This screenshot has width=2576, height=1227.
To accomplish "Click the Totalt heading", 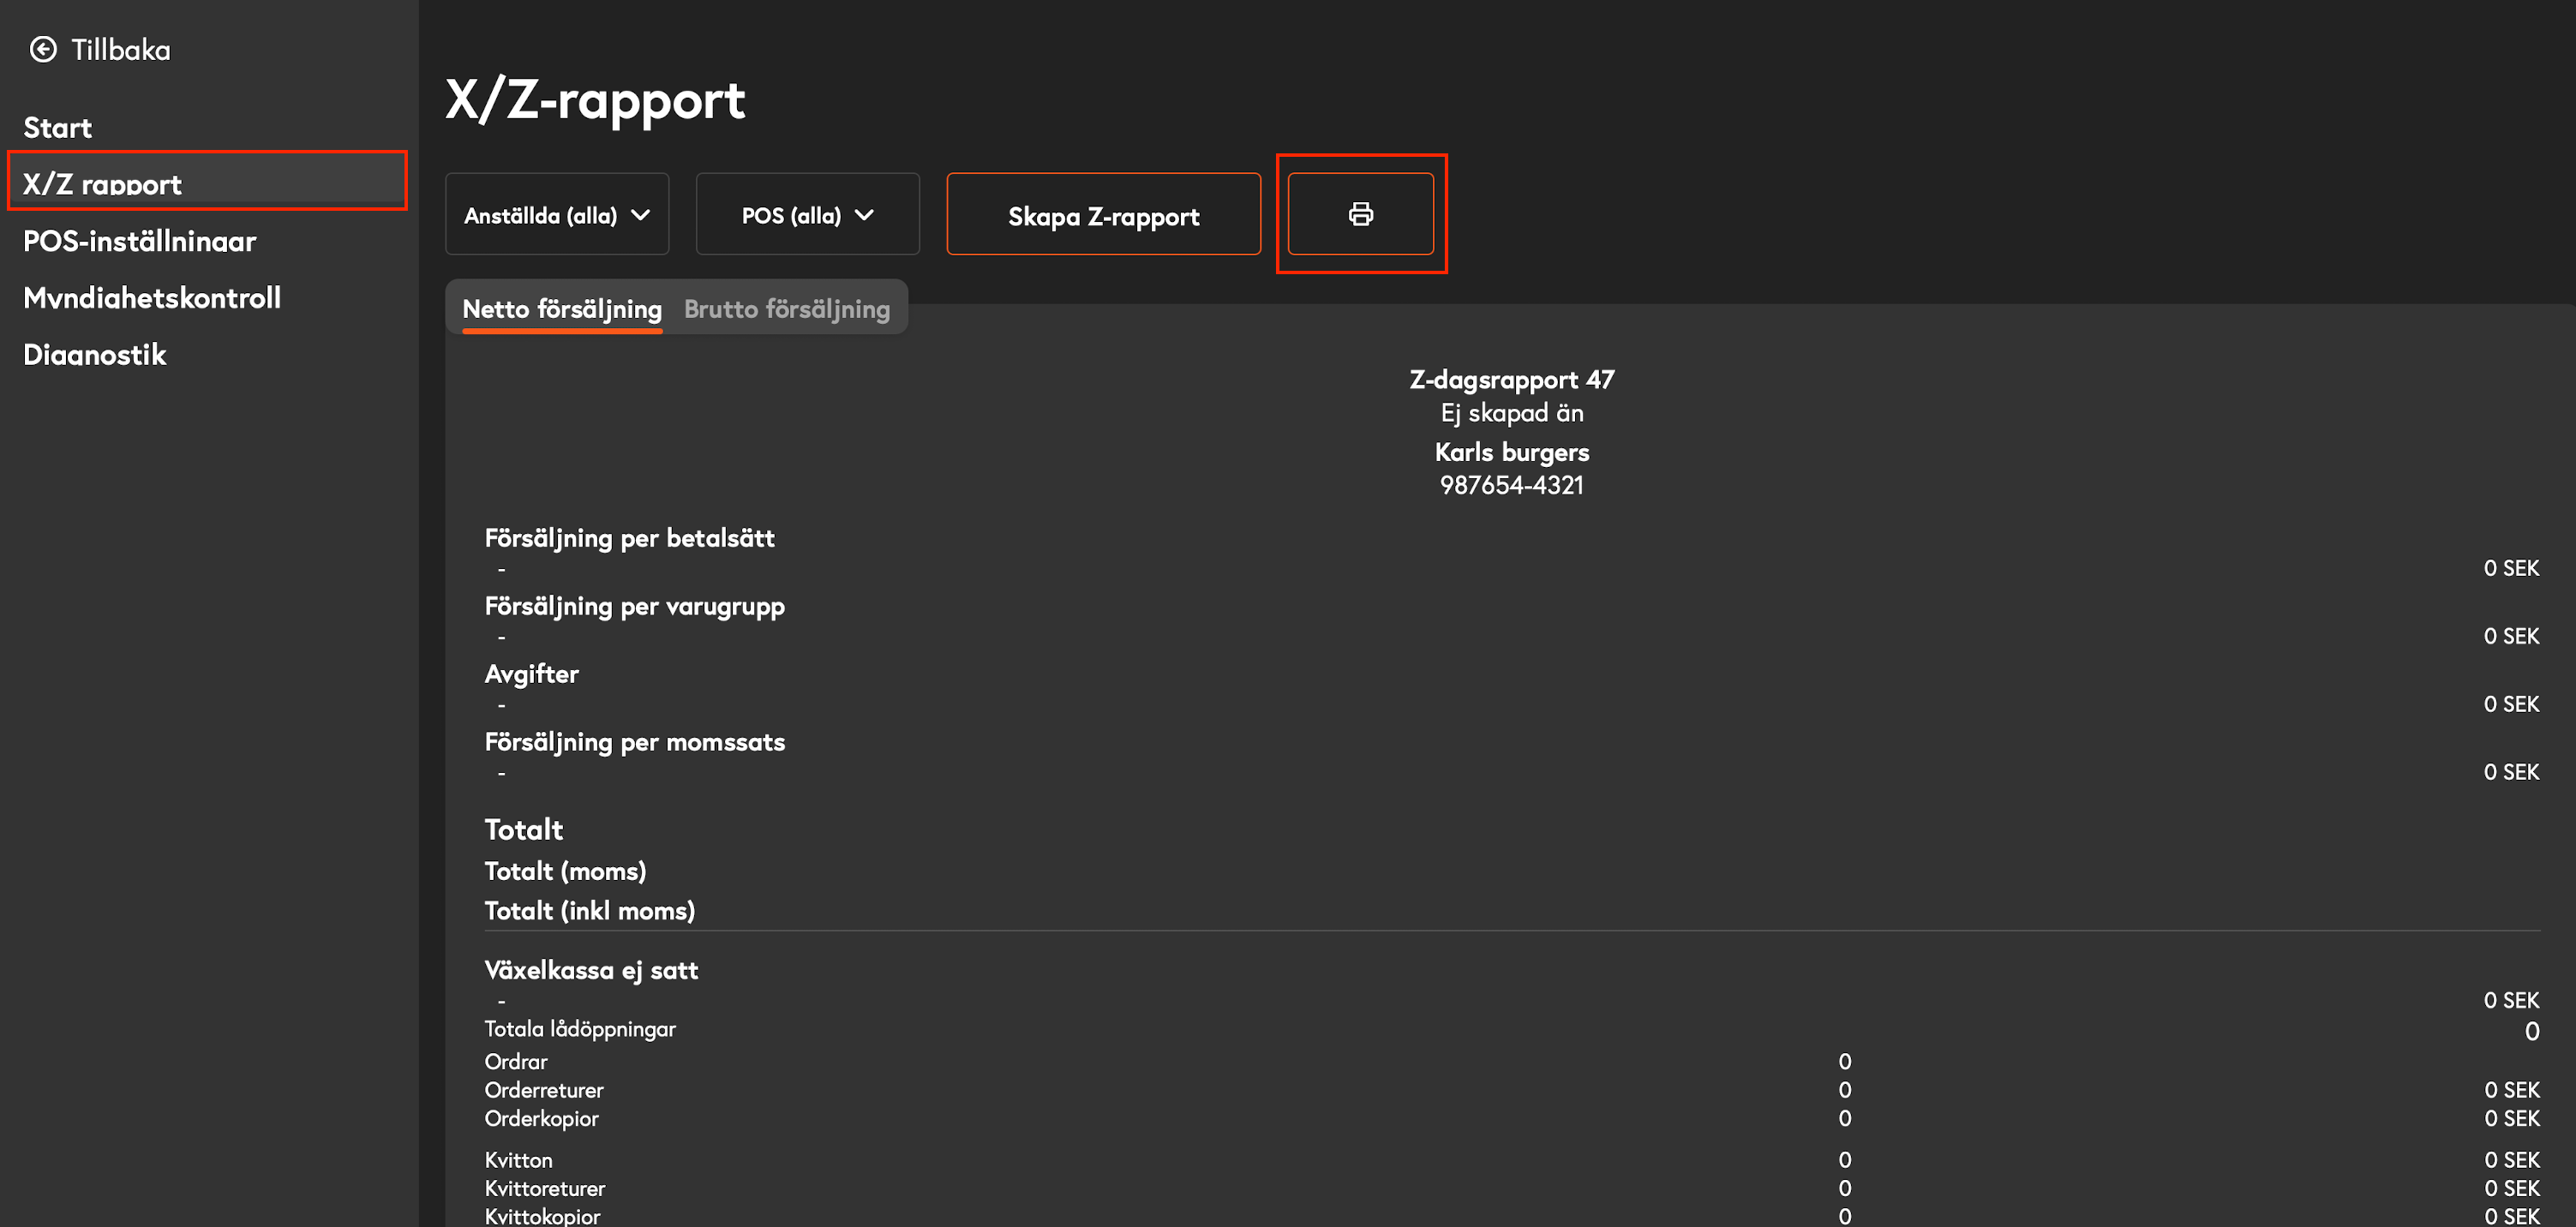I will click(x=523, y=829).
